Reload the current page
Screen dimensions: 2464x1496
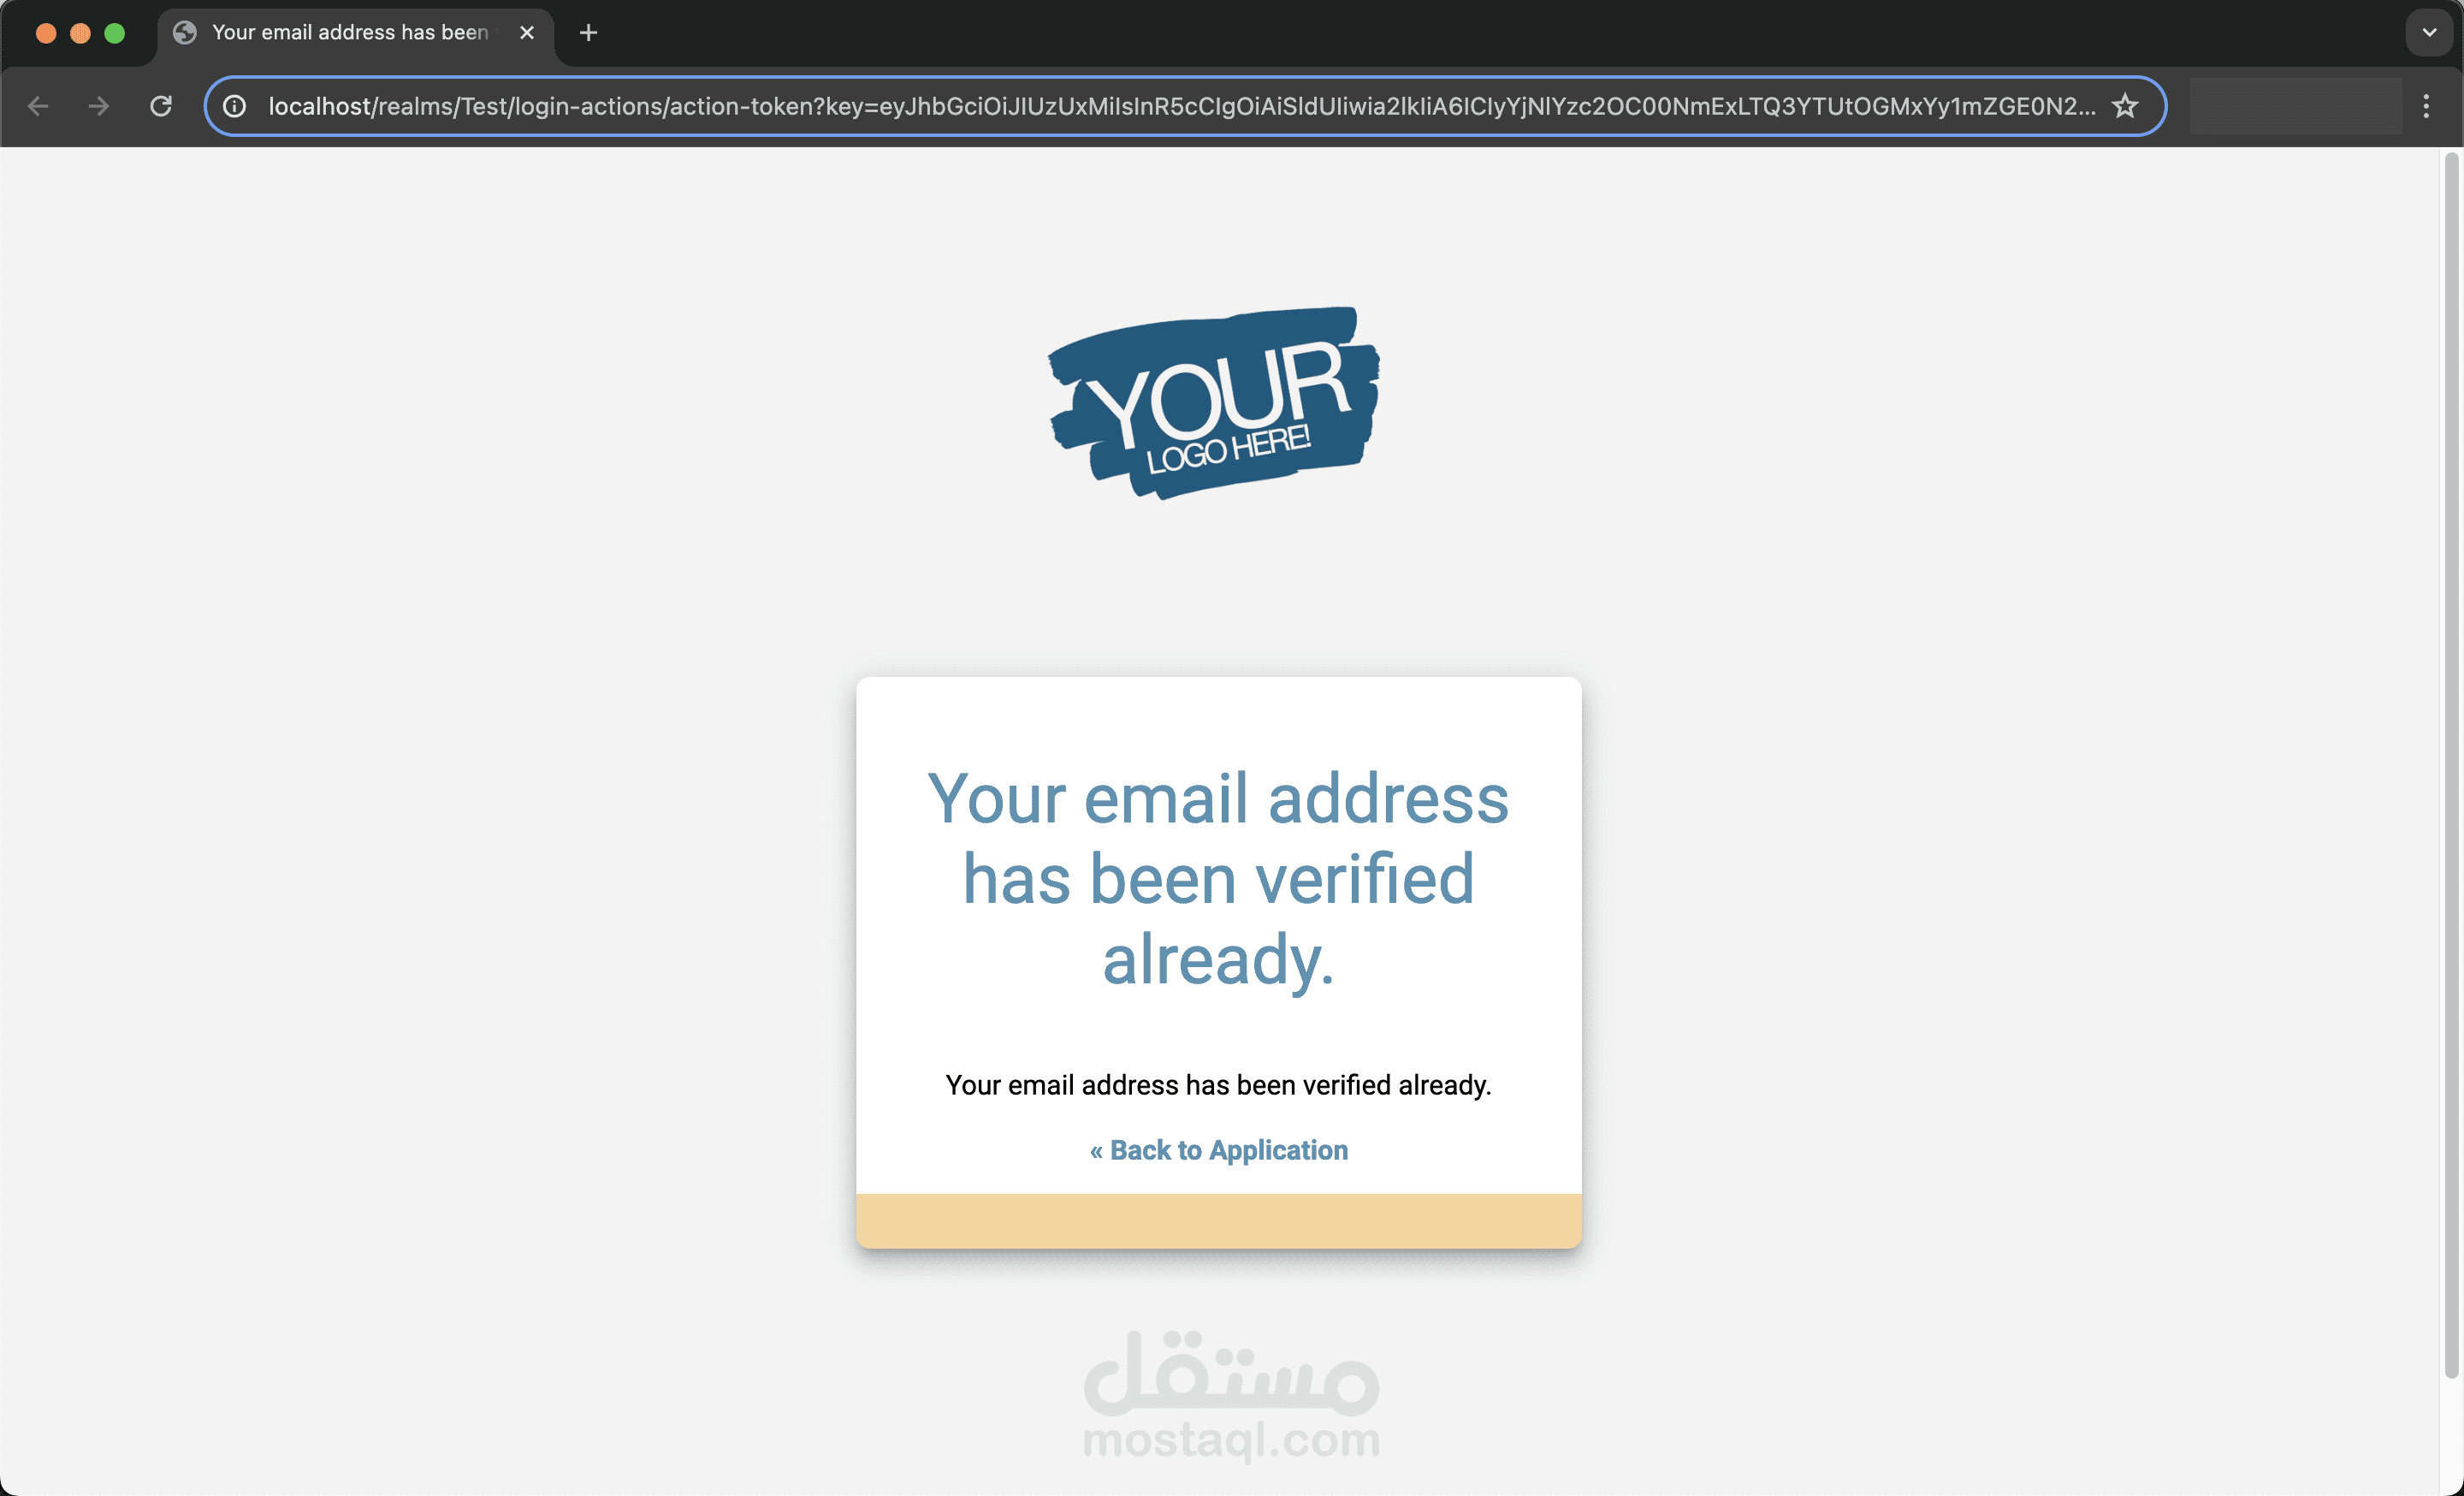click(x=161, y=106)
